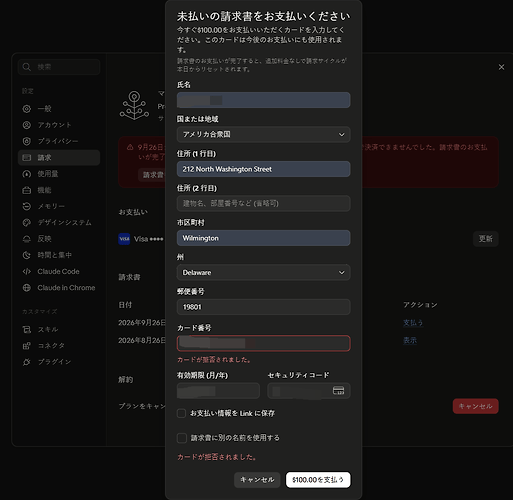
Task: Click the アカウント icon in the sidebar
Action: point(27,125)
